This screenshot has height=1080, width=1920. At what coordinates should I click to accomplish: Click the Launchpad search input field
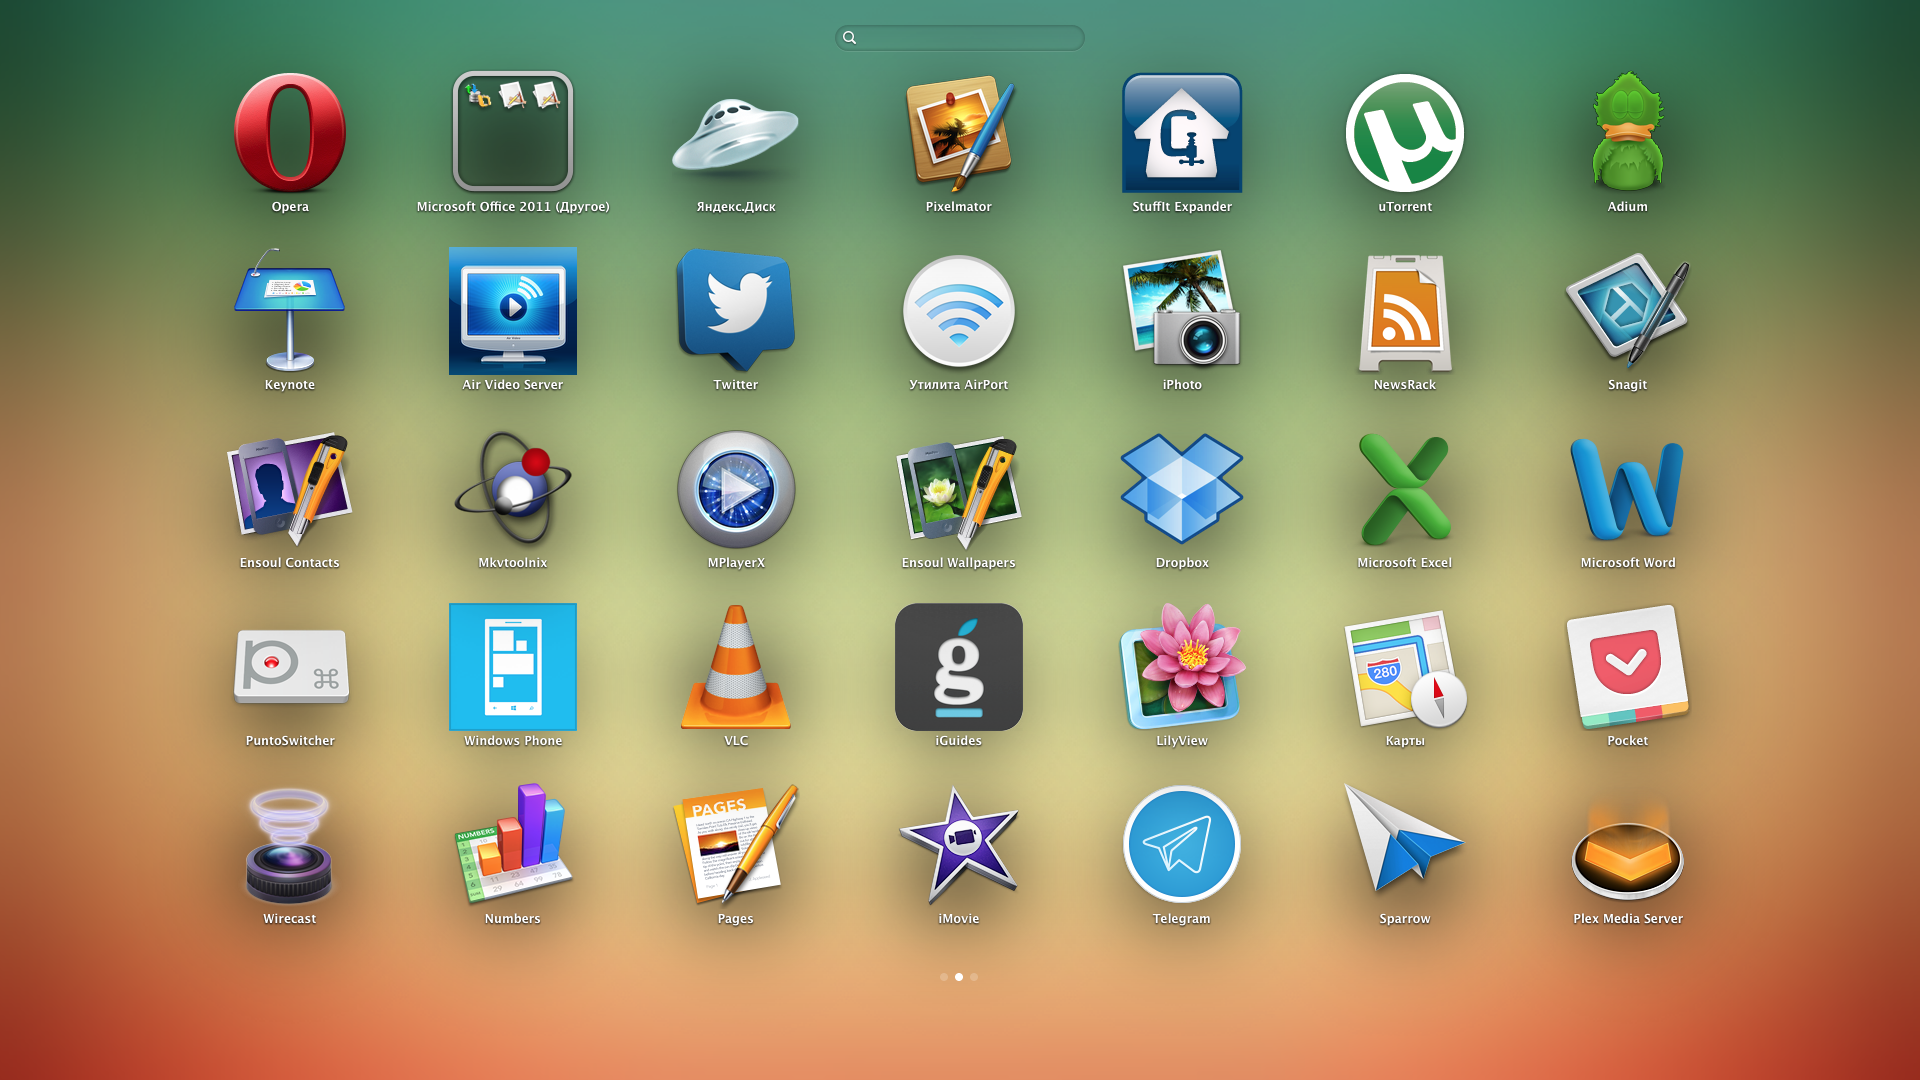[959, 37]
